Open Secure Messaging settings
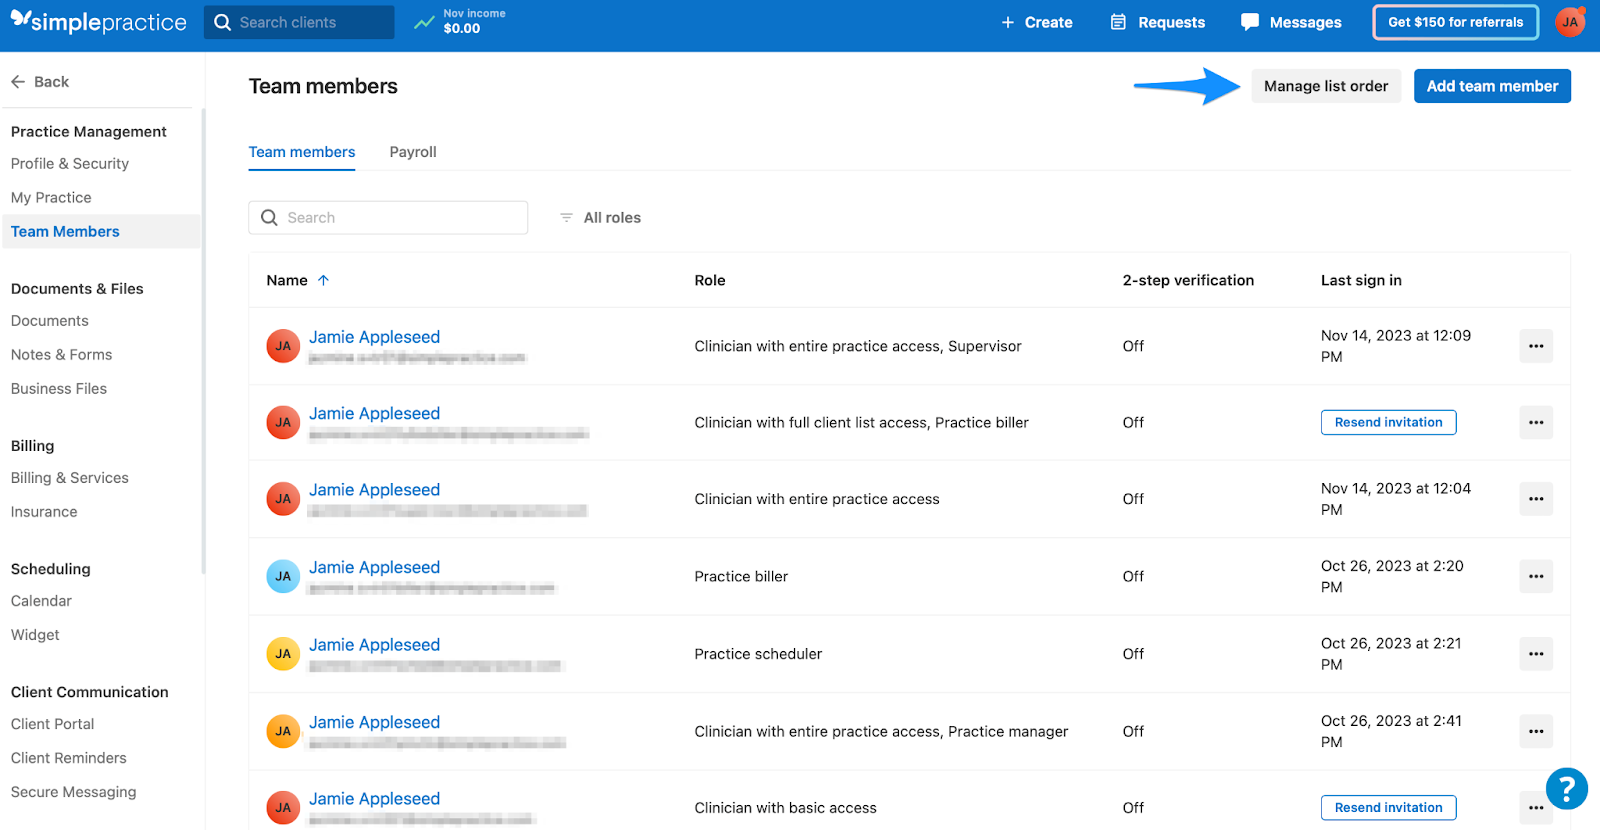Screen dimensions: 1600x830 (x=73, y=792)
